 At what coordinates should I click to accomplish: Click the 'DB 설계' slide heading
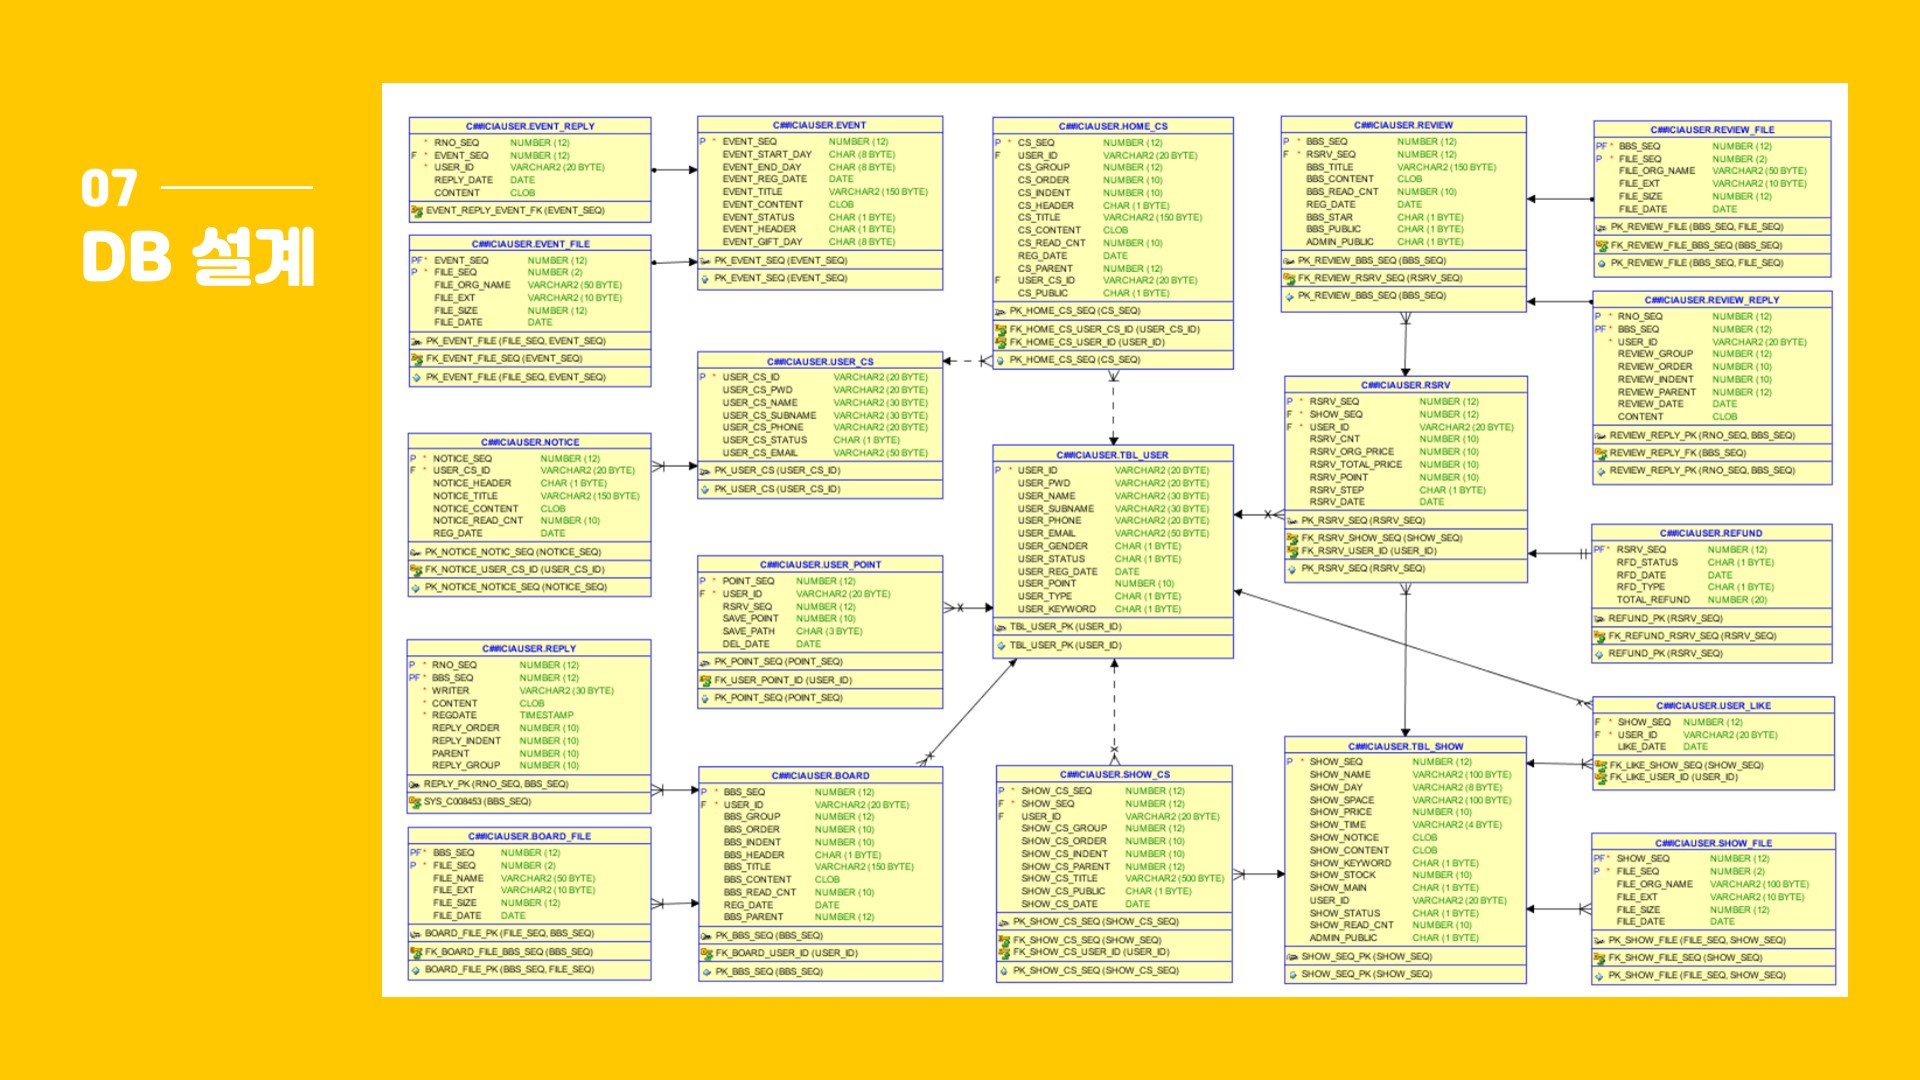(198, 257)
